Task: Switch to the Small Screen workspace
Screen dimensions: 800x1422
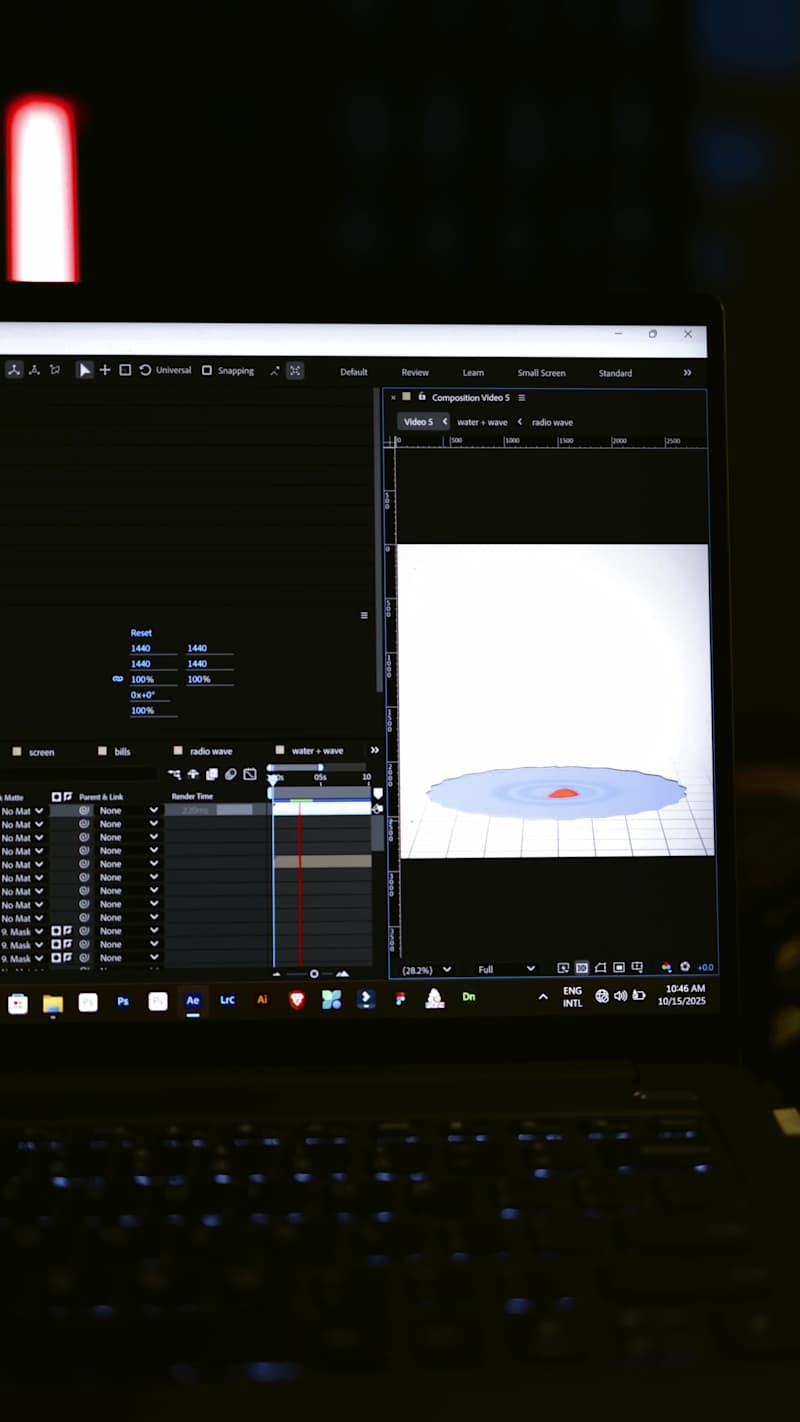Action: point(541,373)
